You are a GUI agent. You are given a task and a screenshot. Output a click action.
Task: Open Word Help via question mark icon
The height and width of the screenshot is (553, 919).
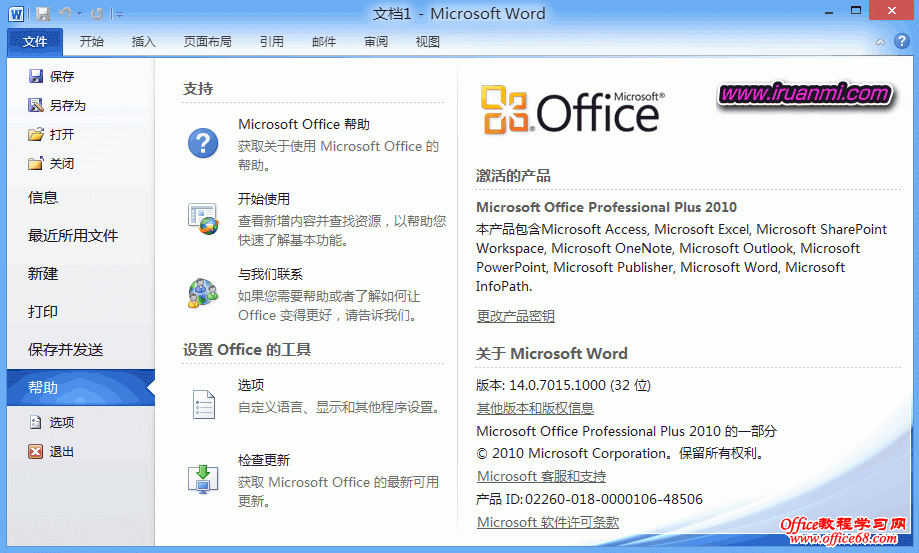[902, 41]
